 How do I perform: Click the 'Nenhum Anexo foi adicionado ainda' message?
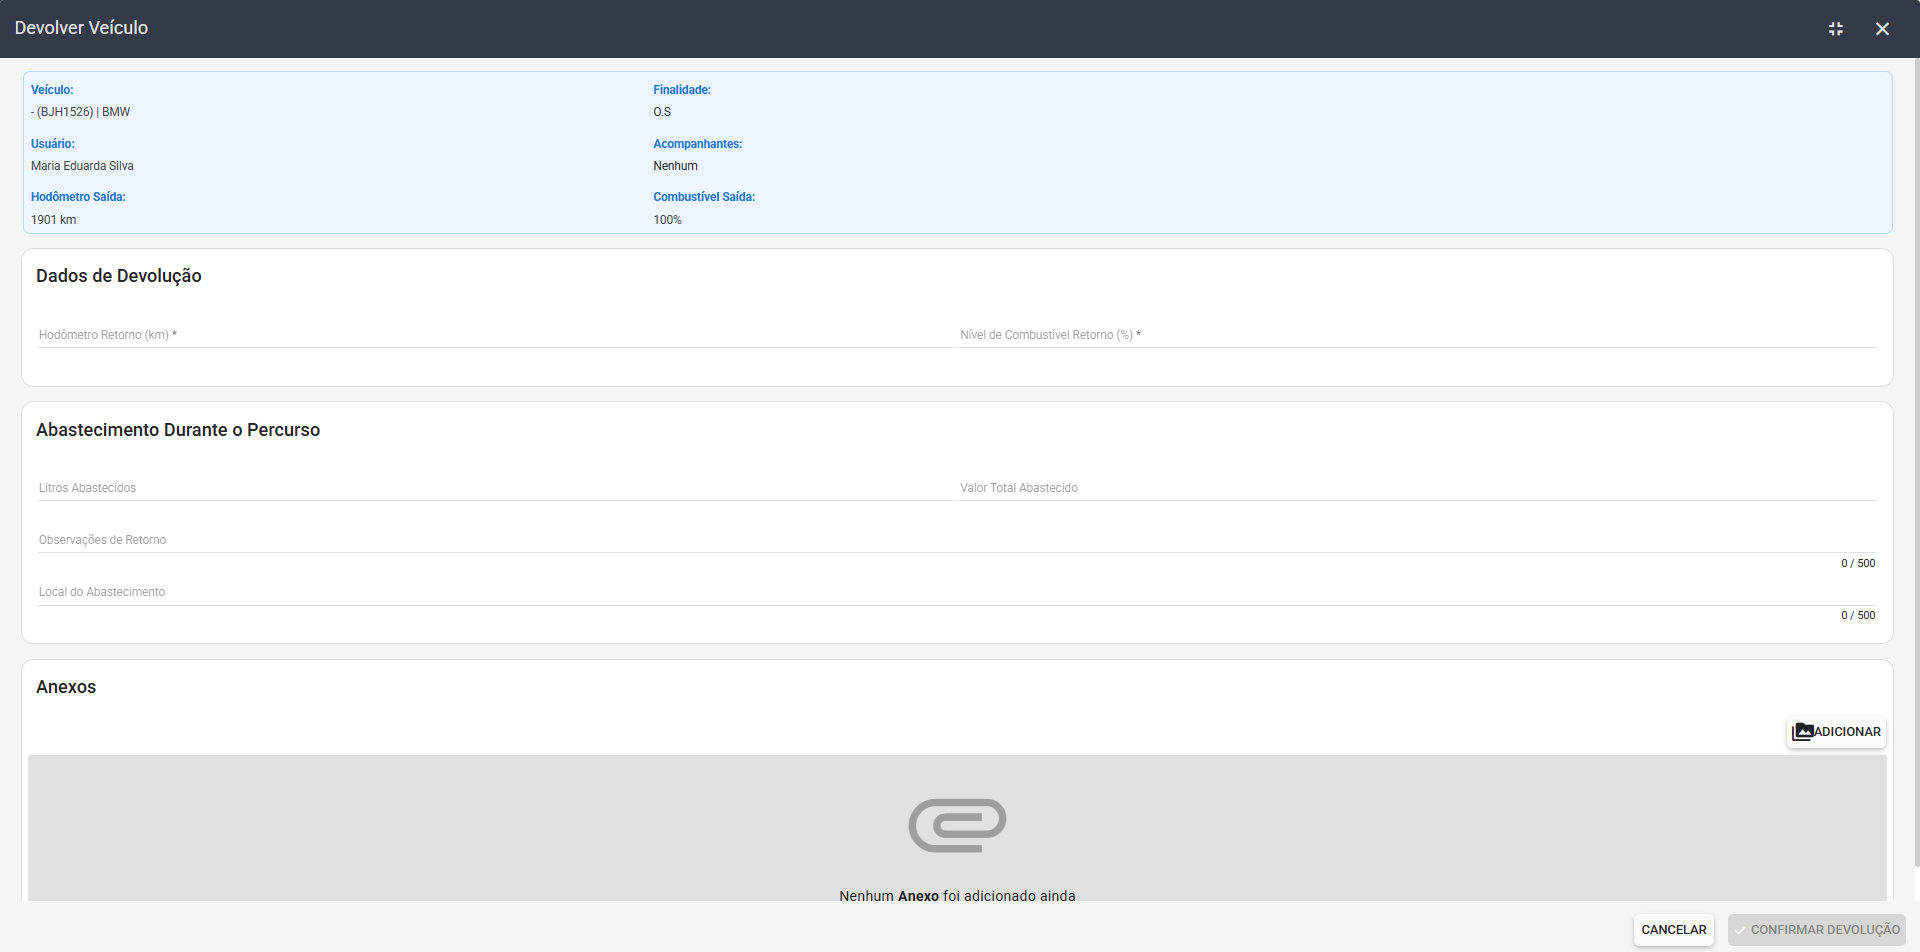tap(957, 896)
